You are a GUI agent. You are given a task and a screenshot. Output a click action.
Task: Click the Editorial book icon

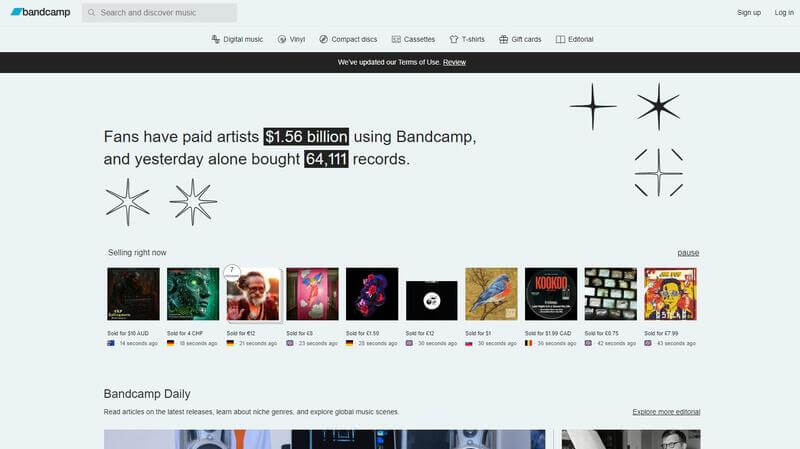pyautogui.click(x=560, y=39)
